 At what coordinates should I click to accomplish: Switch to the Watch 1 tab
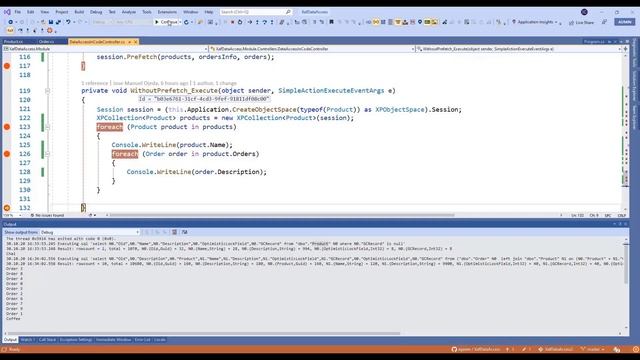point(28,340)
